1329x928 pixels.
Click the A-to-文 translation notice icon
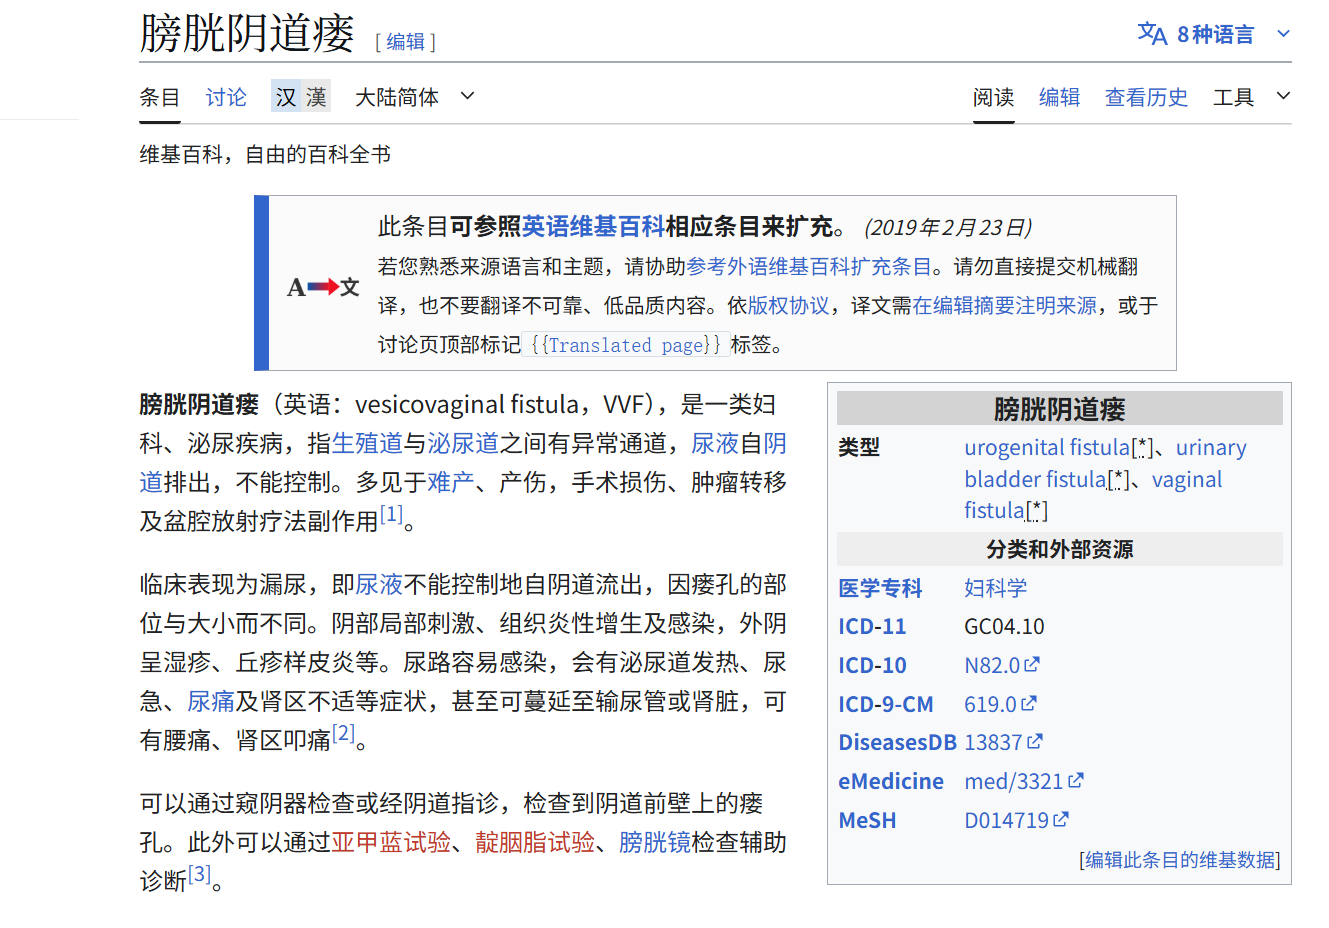[x=322, y=288]
